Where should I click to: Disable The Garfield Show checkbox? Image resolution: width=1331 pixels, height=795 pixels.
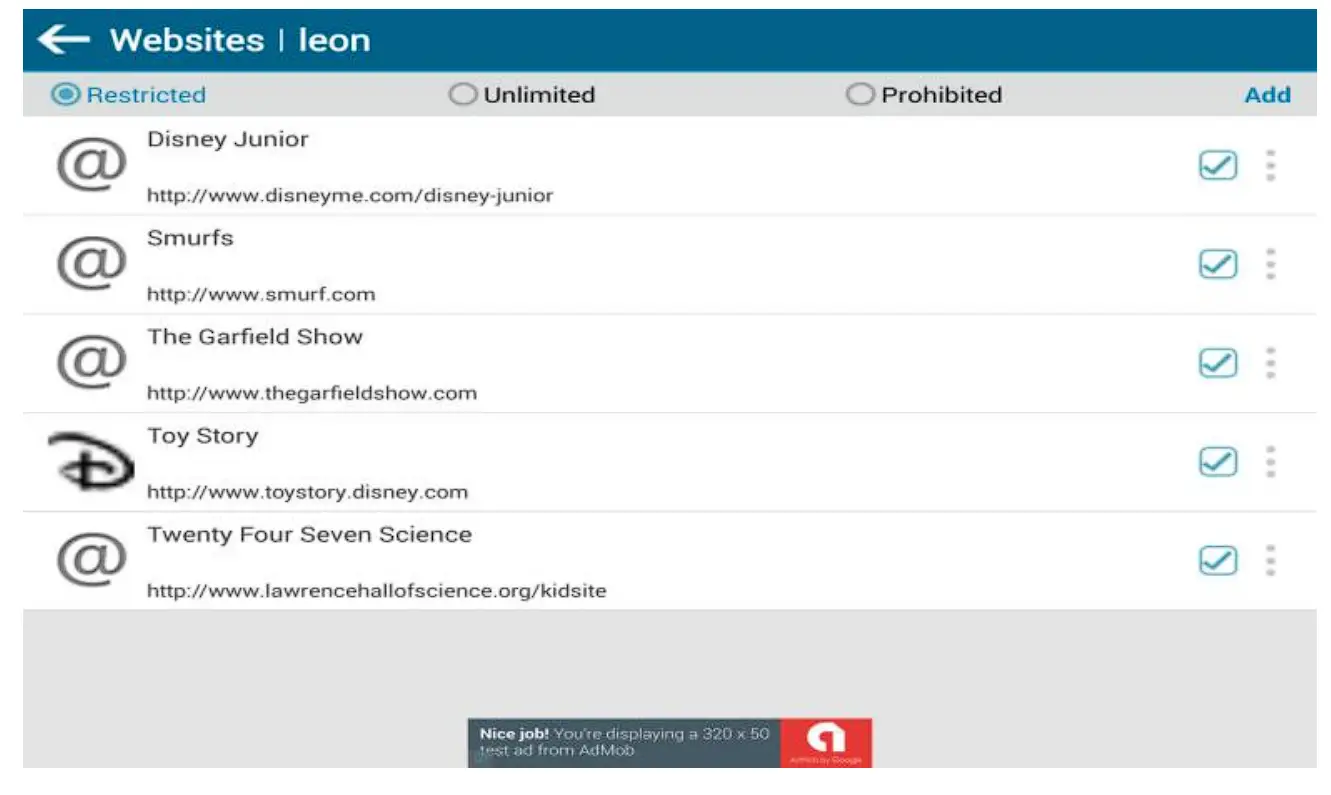point(1217,363)
